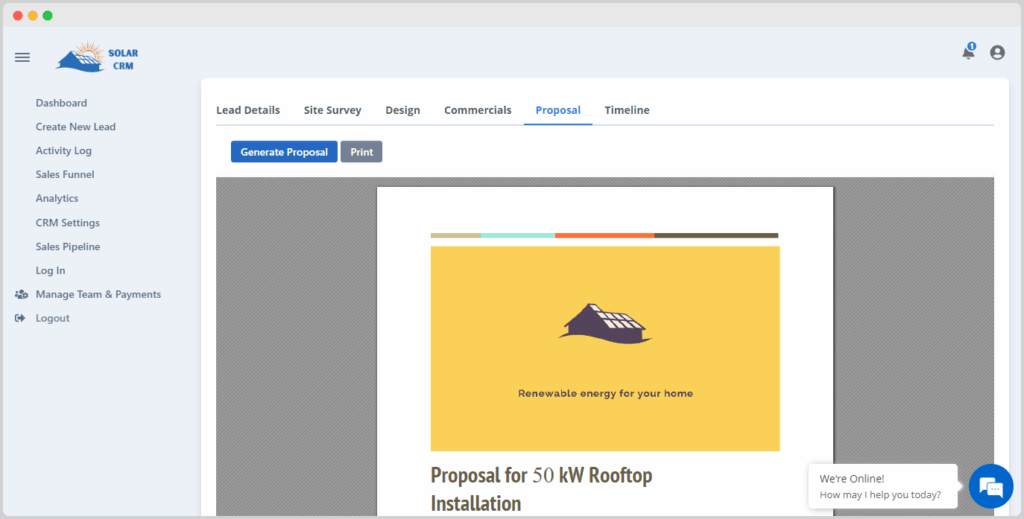The height and width of the screenshot is (519, 1024).
Task: Click the red close window button
Action: point(18,16)
